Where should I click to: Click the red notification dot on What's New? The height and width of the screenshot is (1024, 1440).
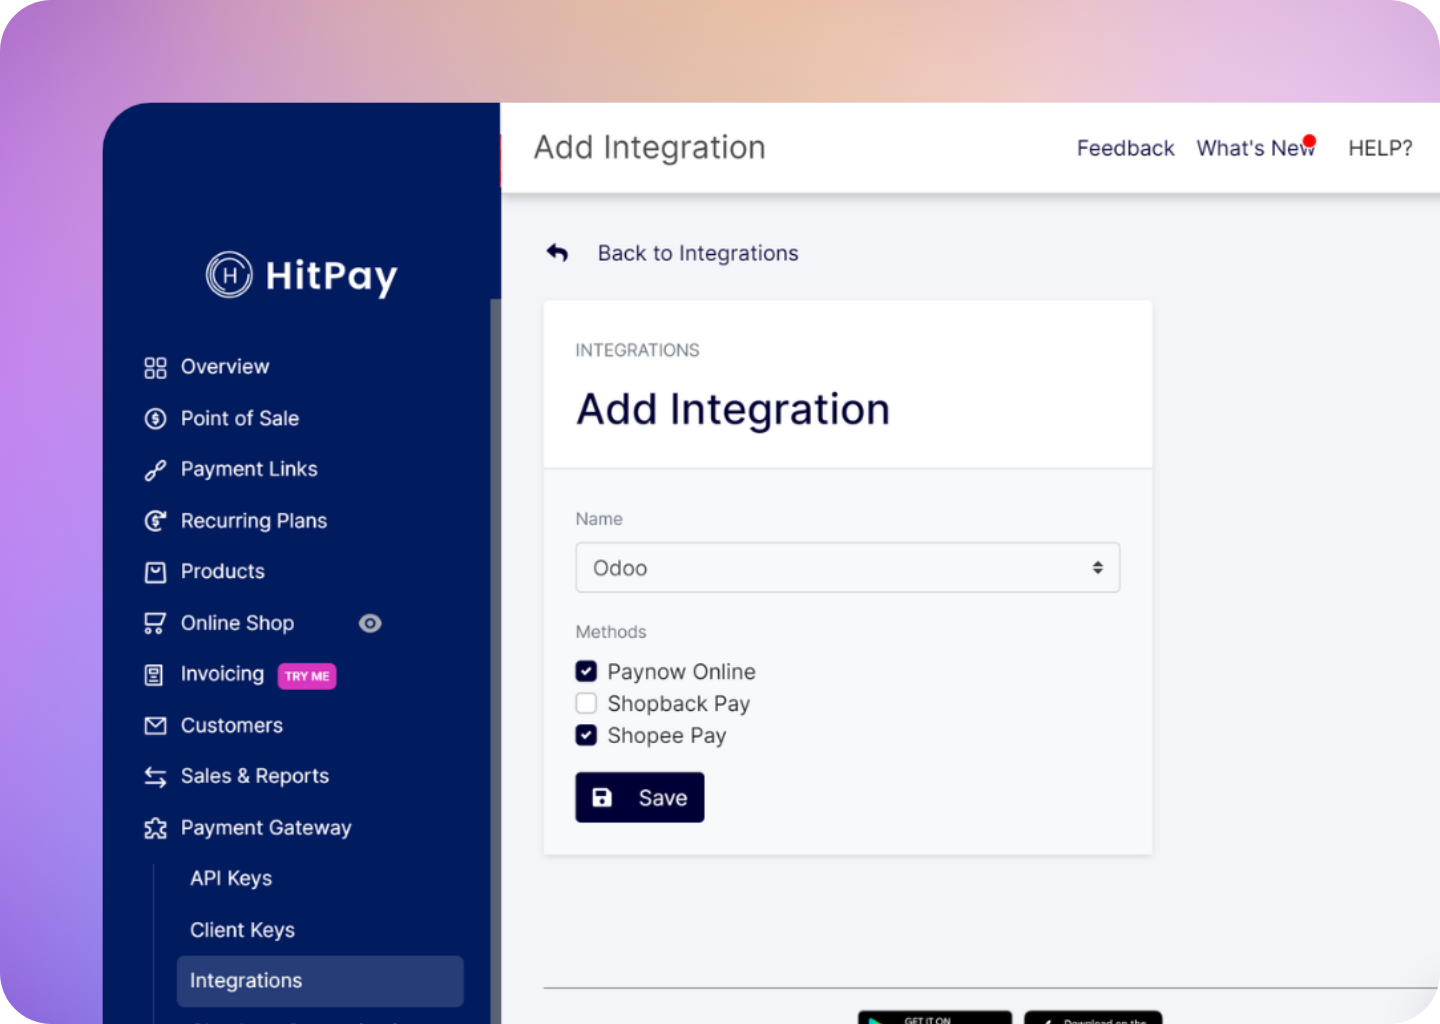1309,141
